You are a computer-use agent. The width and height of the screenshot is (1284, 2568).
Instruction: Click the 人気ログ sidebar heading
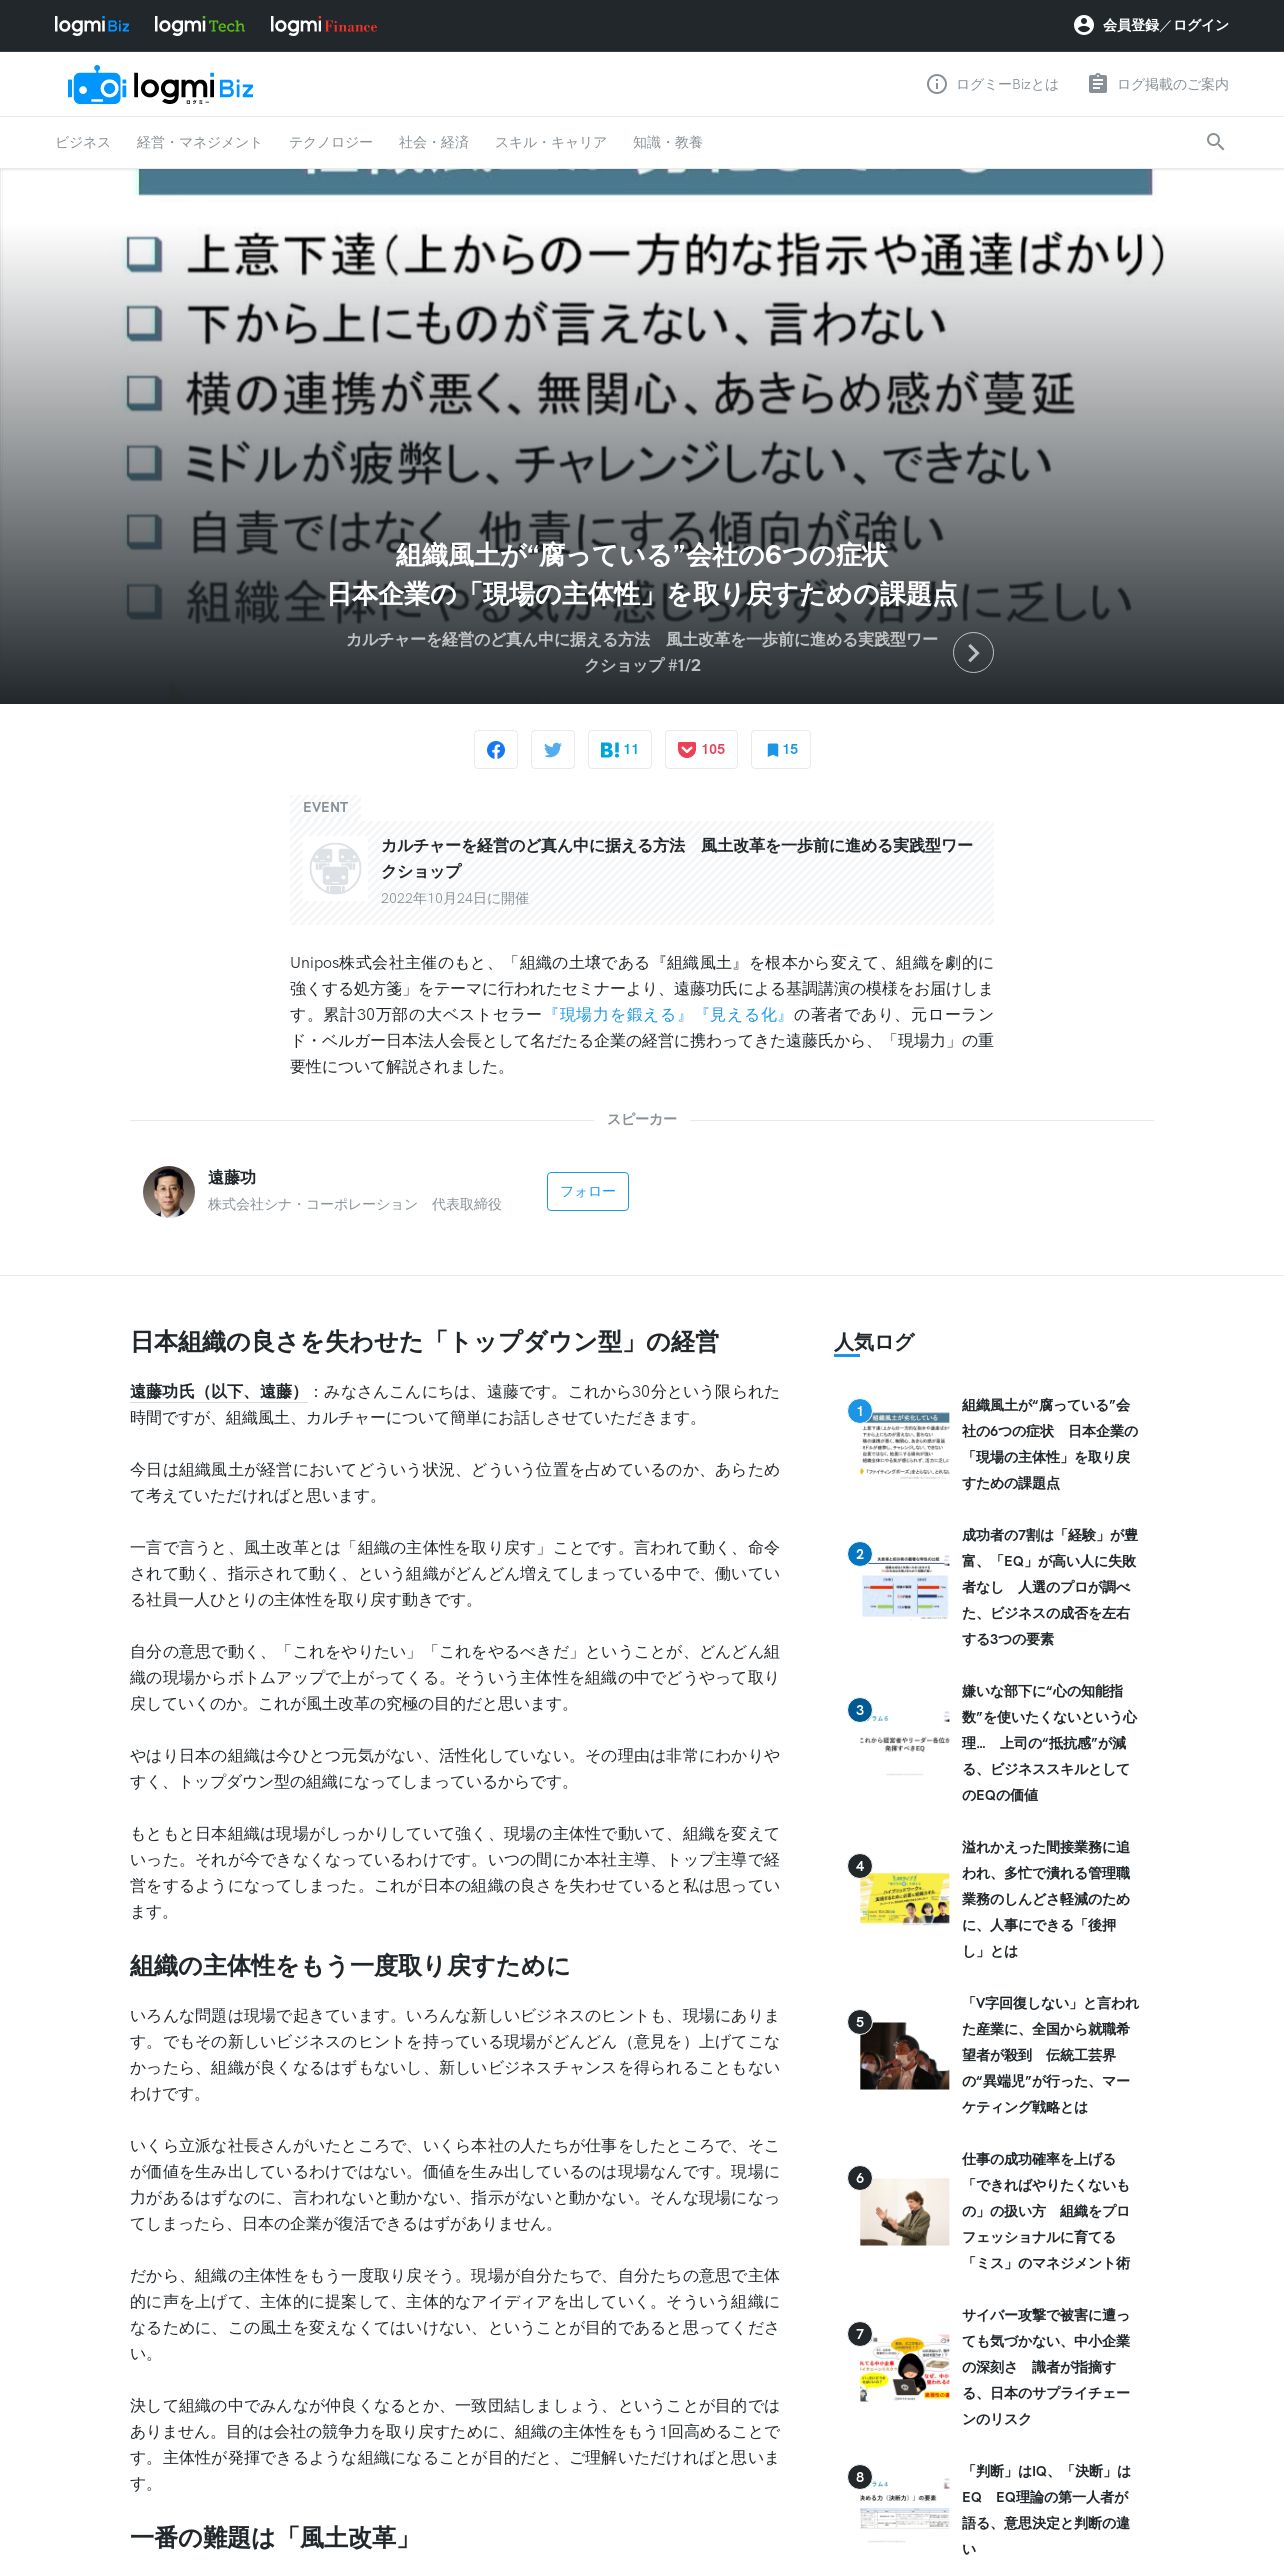[874, 1342]
